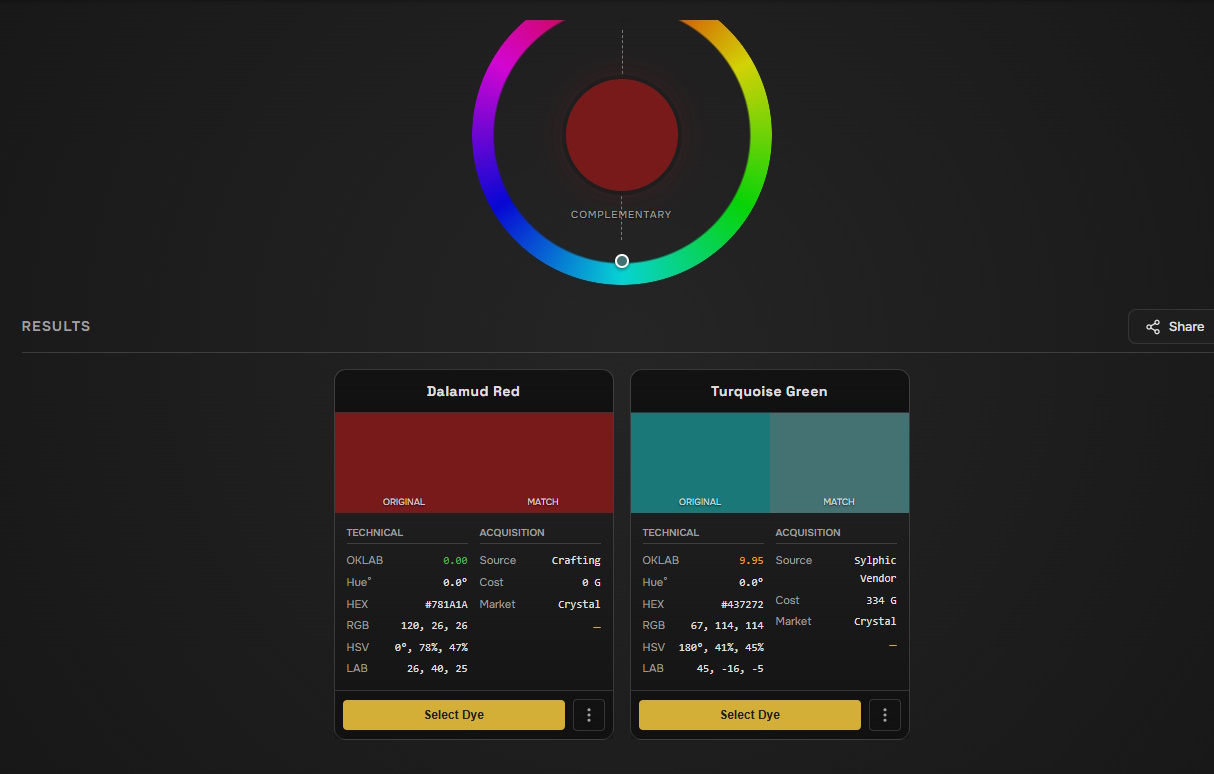The width and height of the screenshot is (1214, 774).
Task: Click LAB value 26, 40, 25
Action: click(x=437, y=668)
